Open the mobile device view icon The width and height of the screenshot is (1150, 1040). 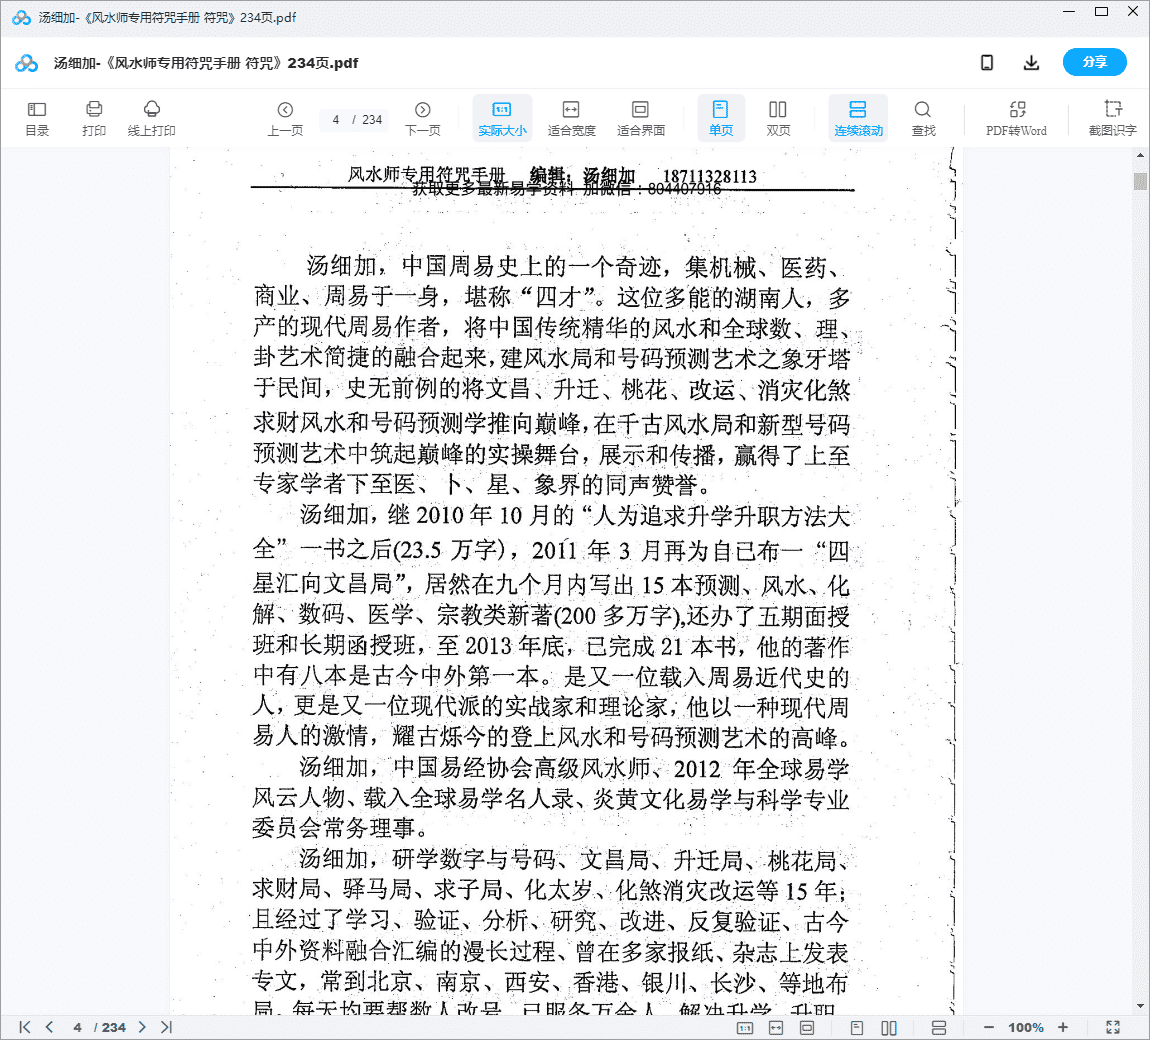click(x=987, y=63)
